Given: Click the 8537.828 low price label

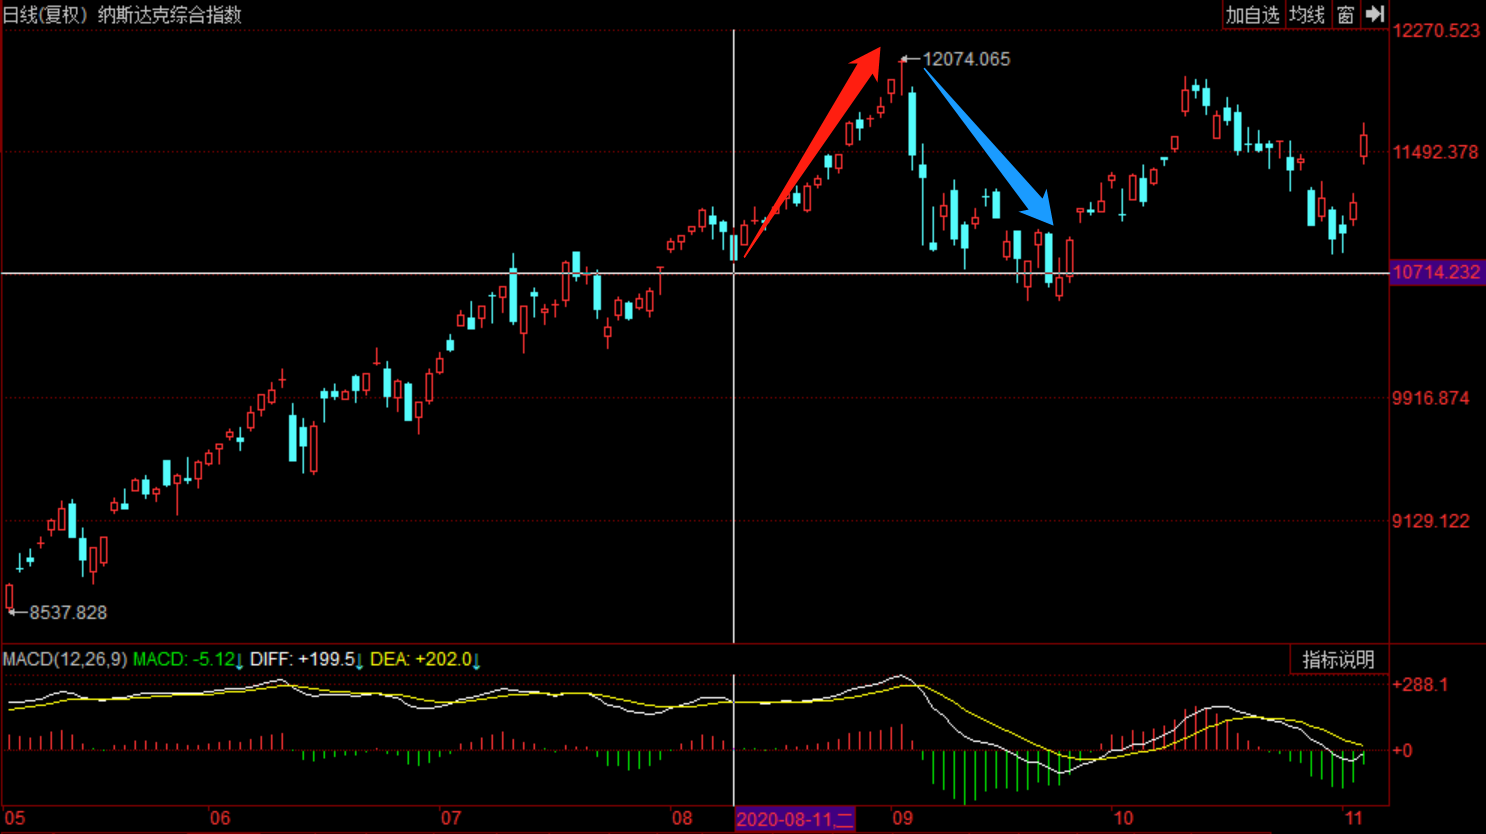Looking at the screenshot, I should tap(68, 612).
